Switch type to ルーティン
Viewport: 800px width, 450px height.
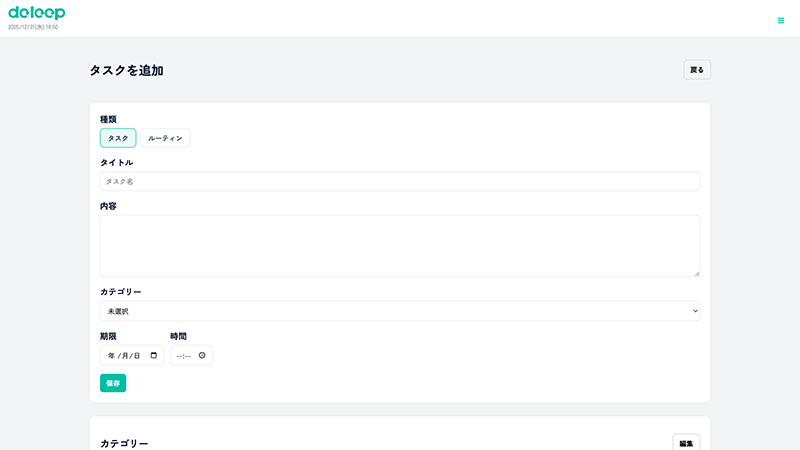tap(165, 138)
